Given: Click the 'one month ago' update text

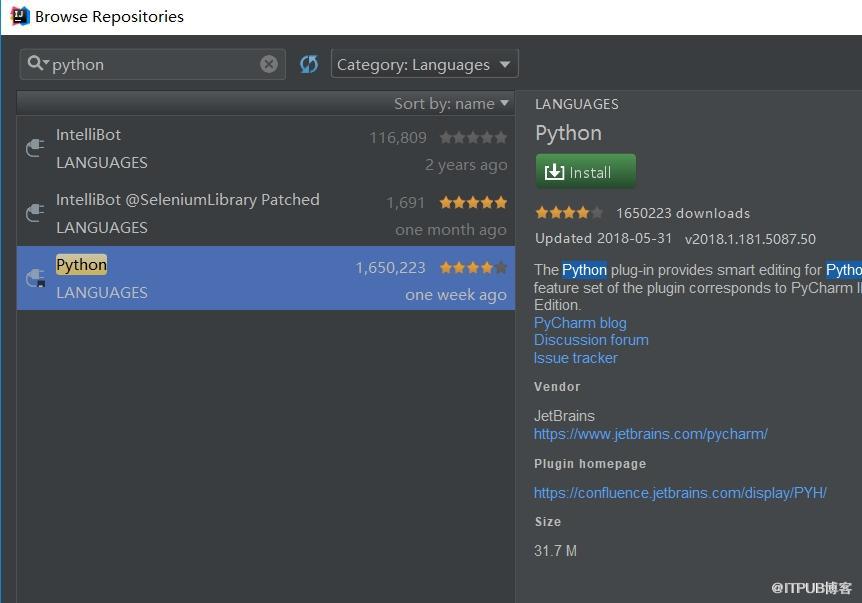Looking at the screenshot, I should [451, 230].
